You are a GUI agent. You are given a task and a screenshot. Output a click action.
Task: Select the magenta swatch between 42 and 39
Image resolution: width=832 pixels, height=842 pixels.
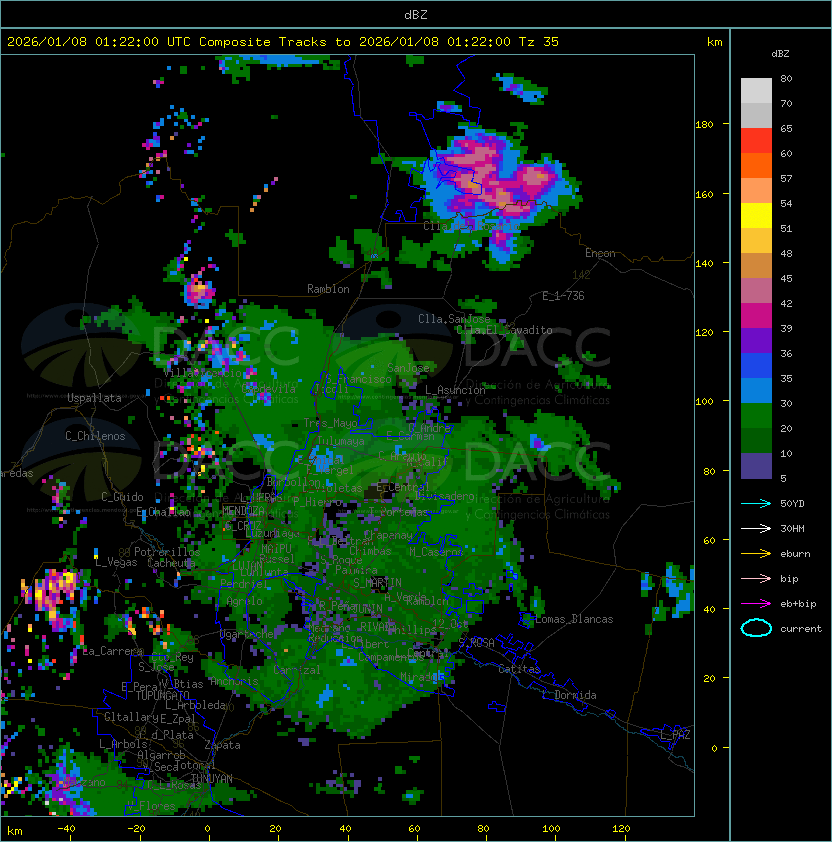tap(756, 316)
